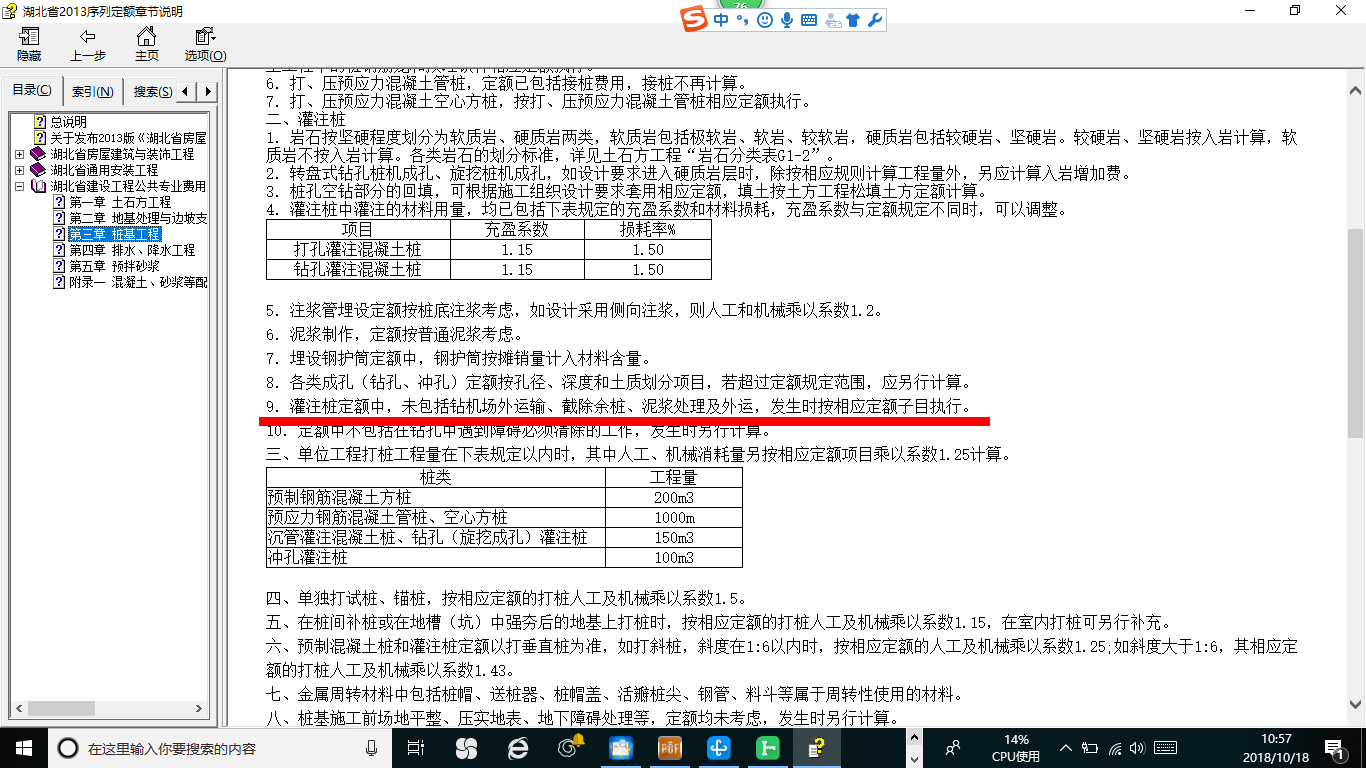This screenshot has width=1366, height=768.
Task: Expand the 湖北省通用安装工程 node
Action: 20,170
